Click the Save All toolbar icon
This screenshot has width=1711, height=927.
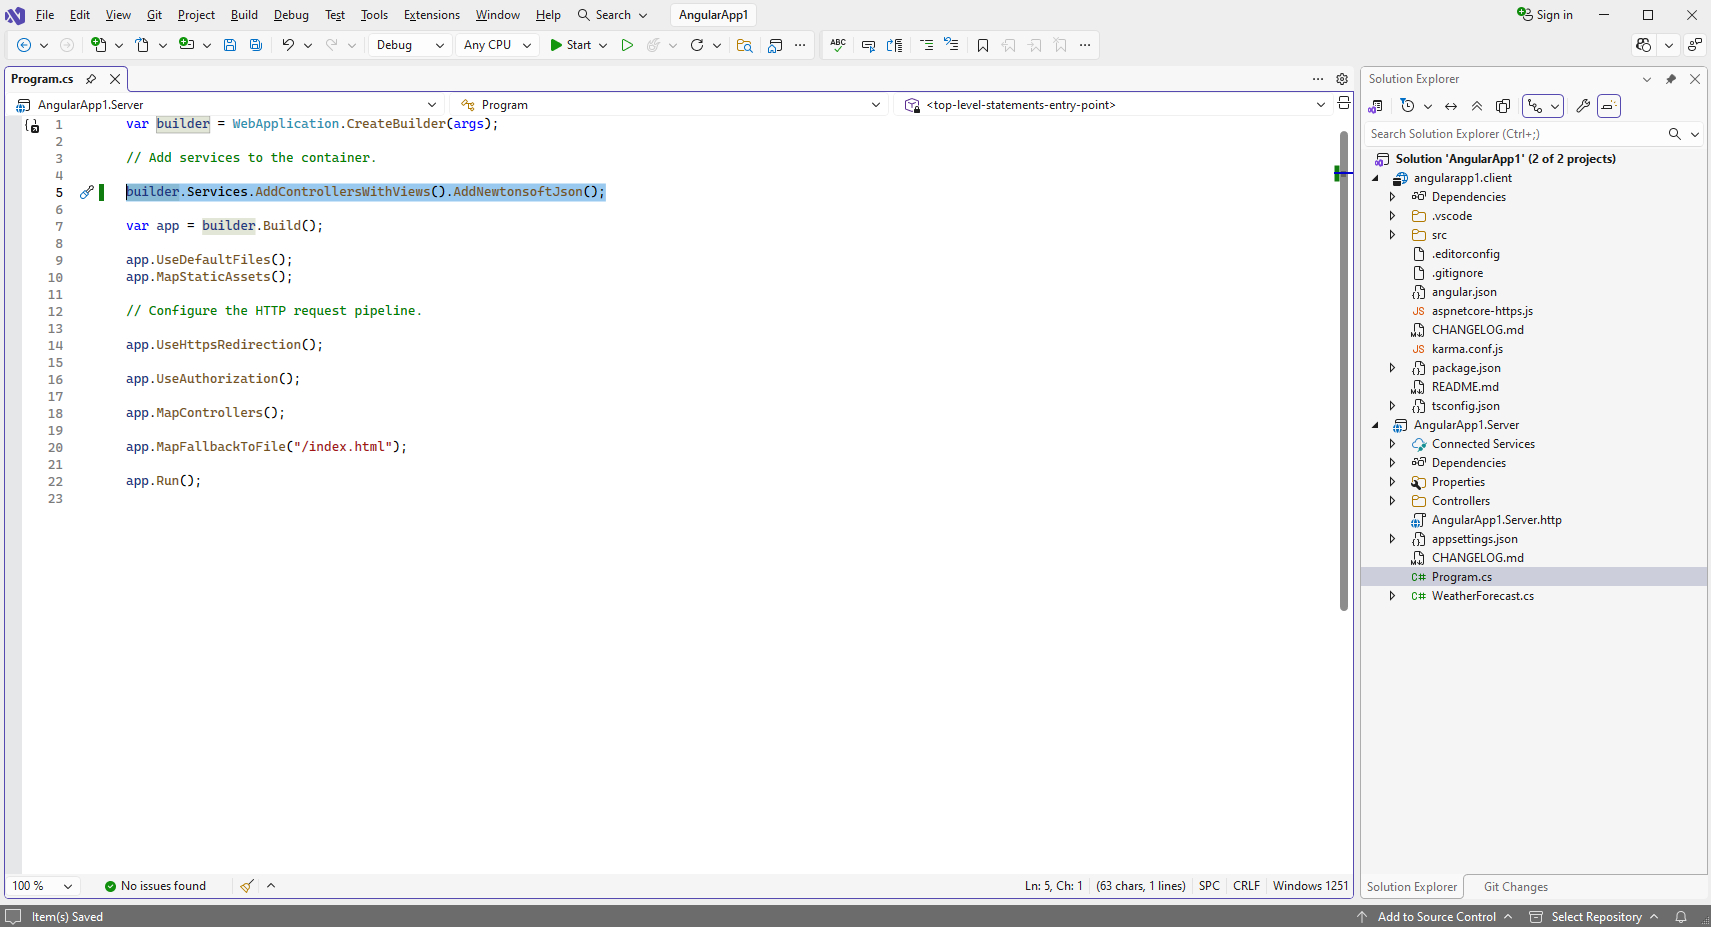[x=256, y=45]
